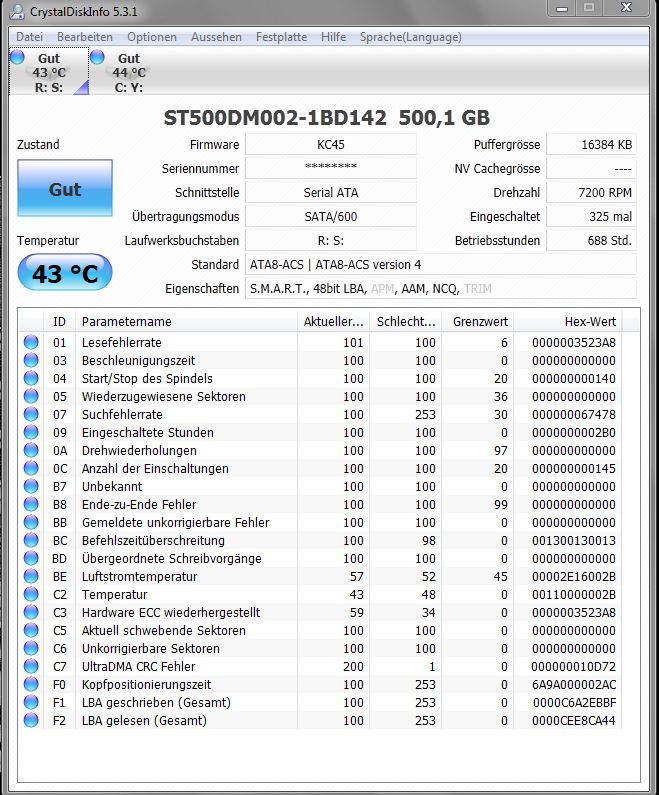Click status orb of LBA geschrieben row
This screenshot has height=795, width=659.
click(x=31, y=702)
